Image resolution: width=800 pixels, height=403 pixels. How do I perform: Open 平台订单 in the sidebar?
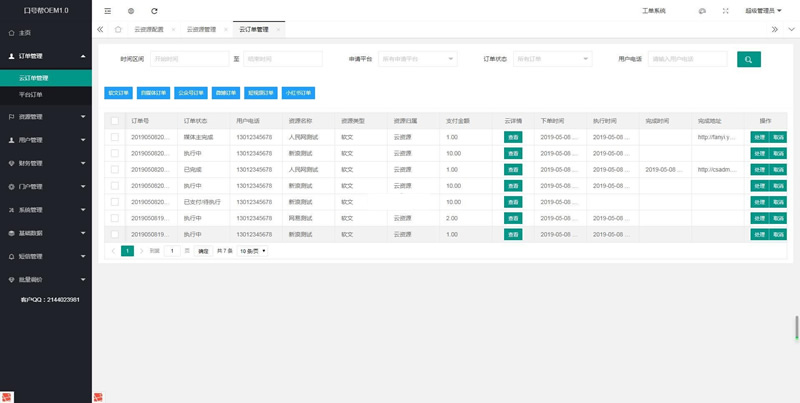tap(46, 95)
